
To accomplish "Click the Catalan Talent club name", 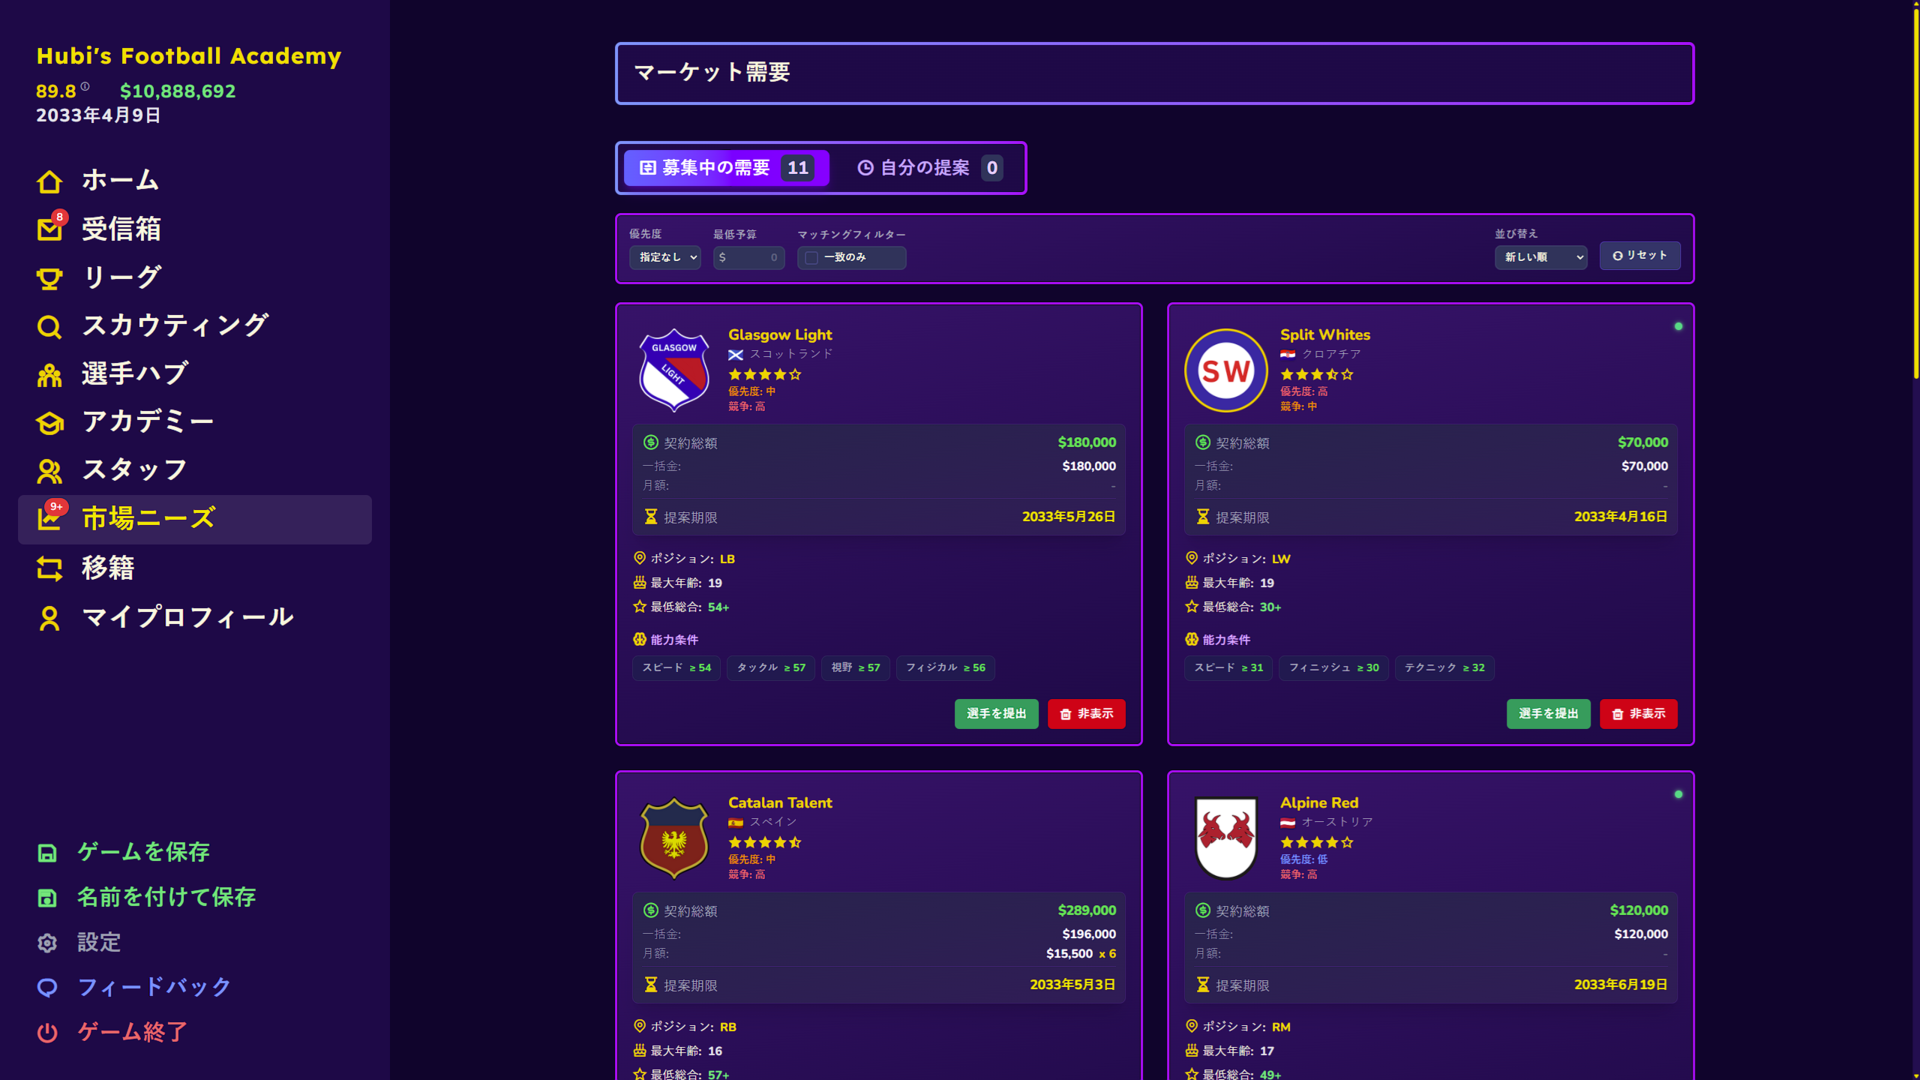I will (780, 803).
